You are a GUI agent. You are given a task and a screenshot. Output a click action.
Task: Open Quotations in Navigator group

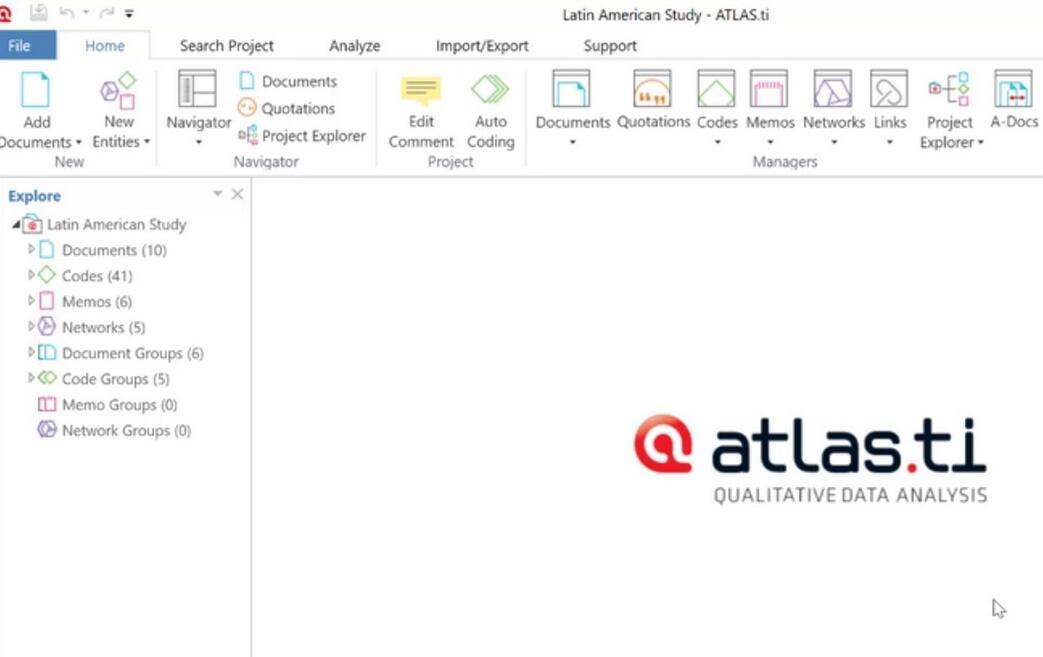pos(286,108)
